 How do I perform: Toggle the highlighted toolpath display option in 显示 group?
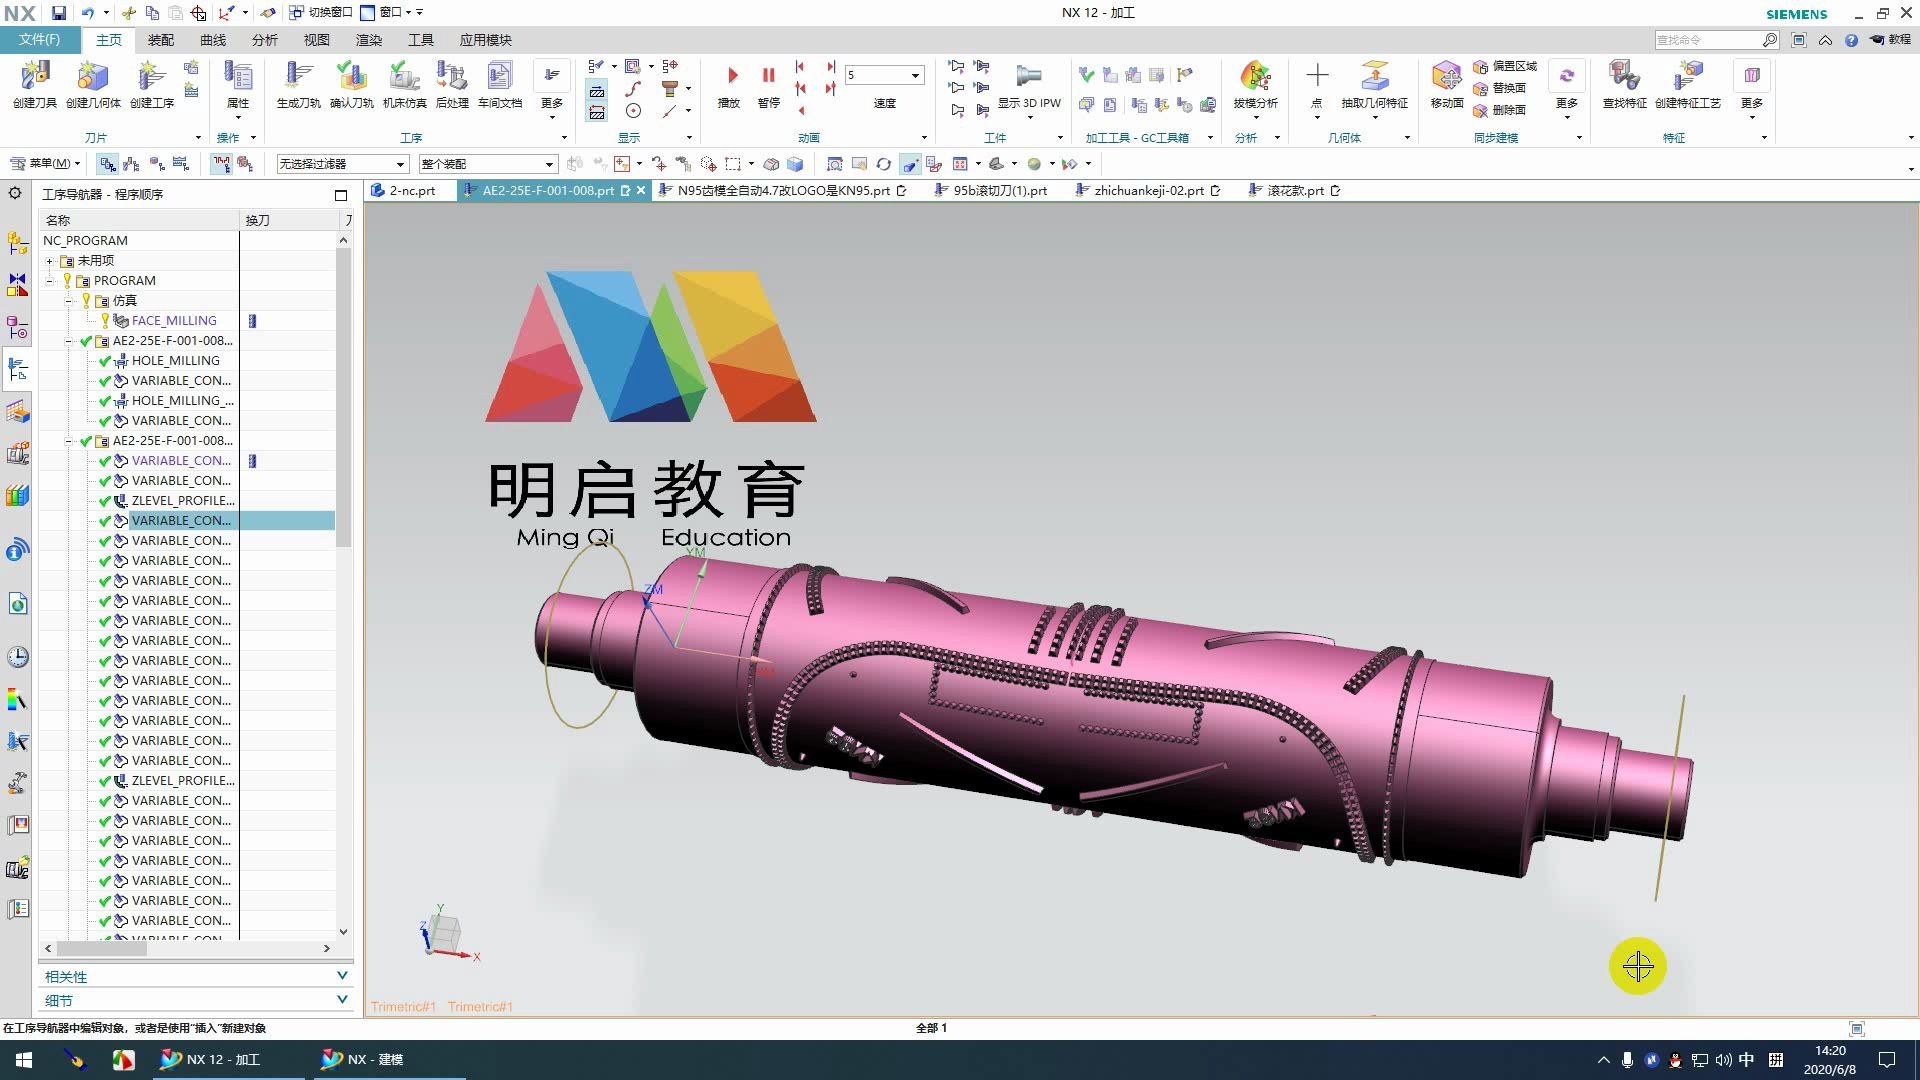tap(597, 93)
